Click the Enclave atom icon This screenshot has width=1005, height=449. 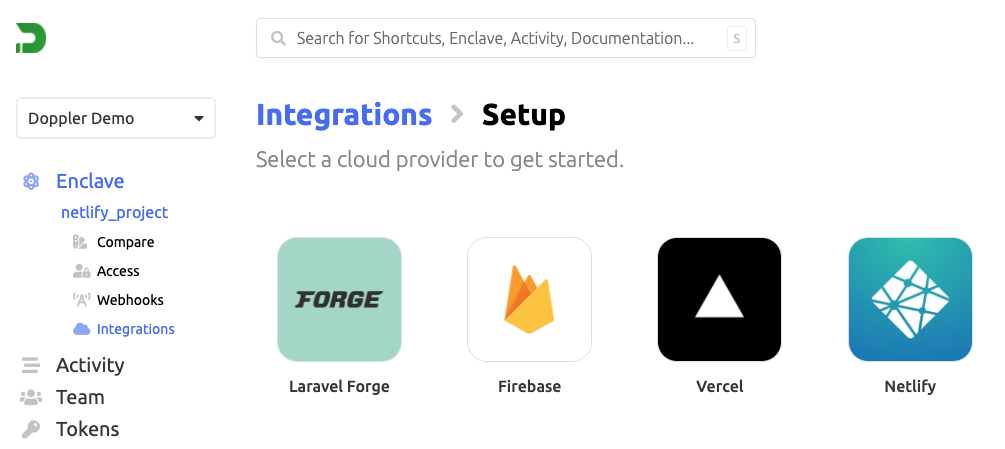coord(31,181)
